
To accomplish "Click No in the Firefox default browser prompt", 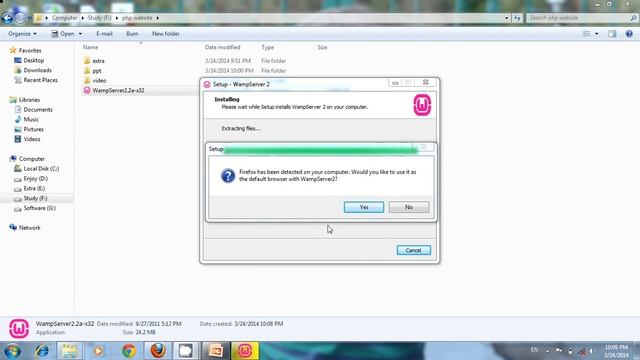I will 409,207.
